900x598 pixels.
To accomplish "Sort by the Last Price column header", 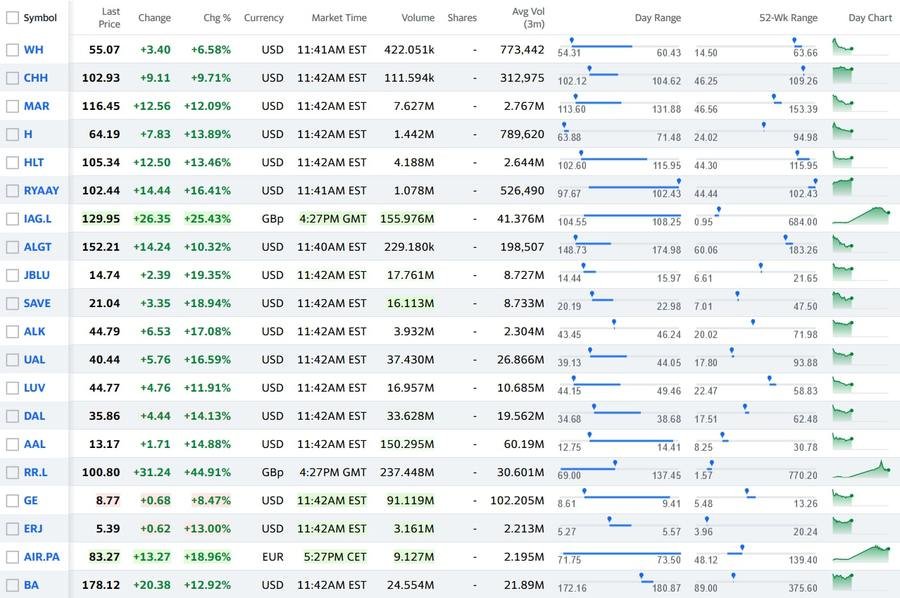I will tap(109, 18).
